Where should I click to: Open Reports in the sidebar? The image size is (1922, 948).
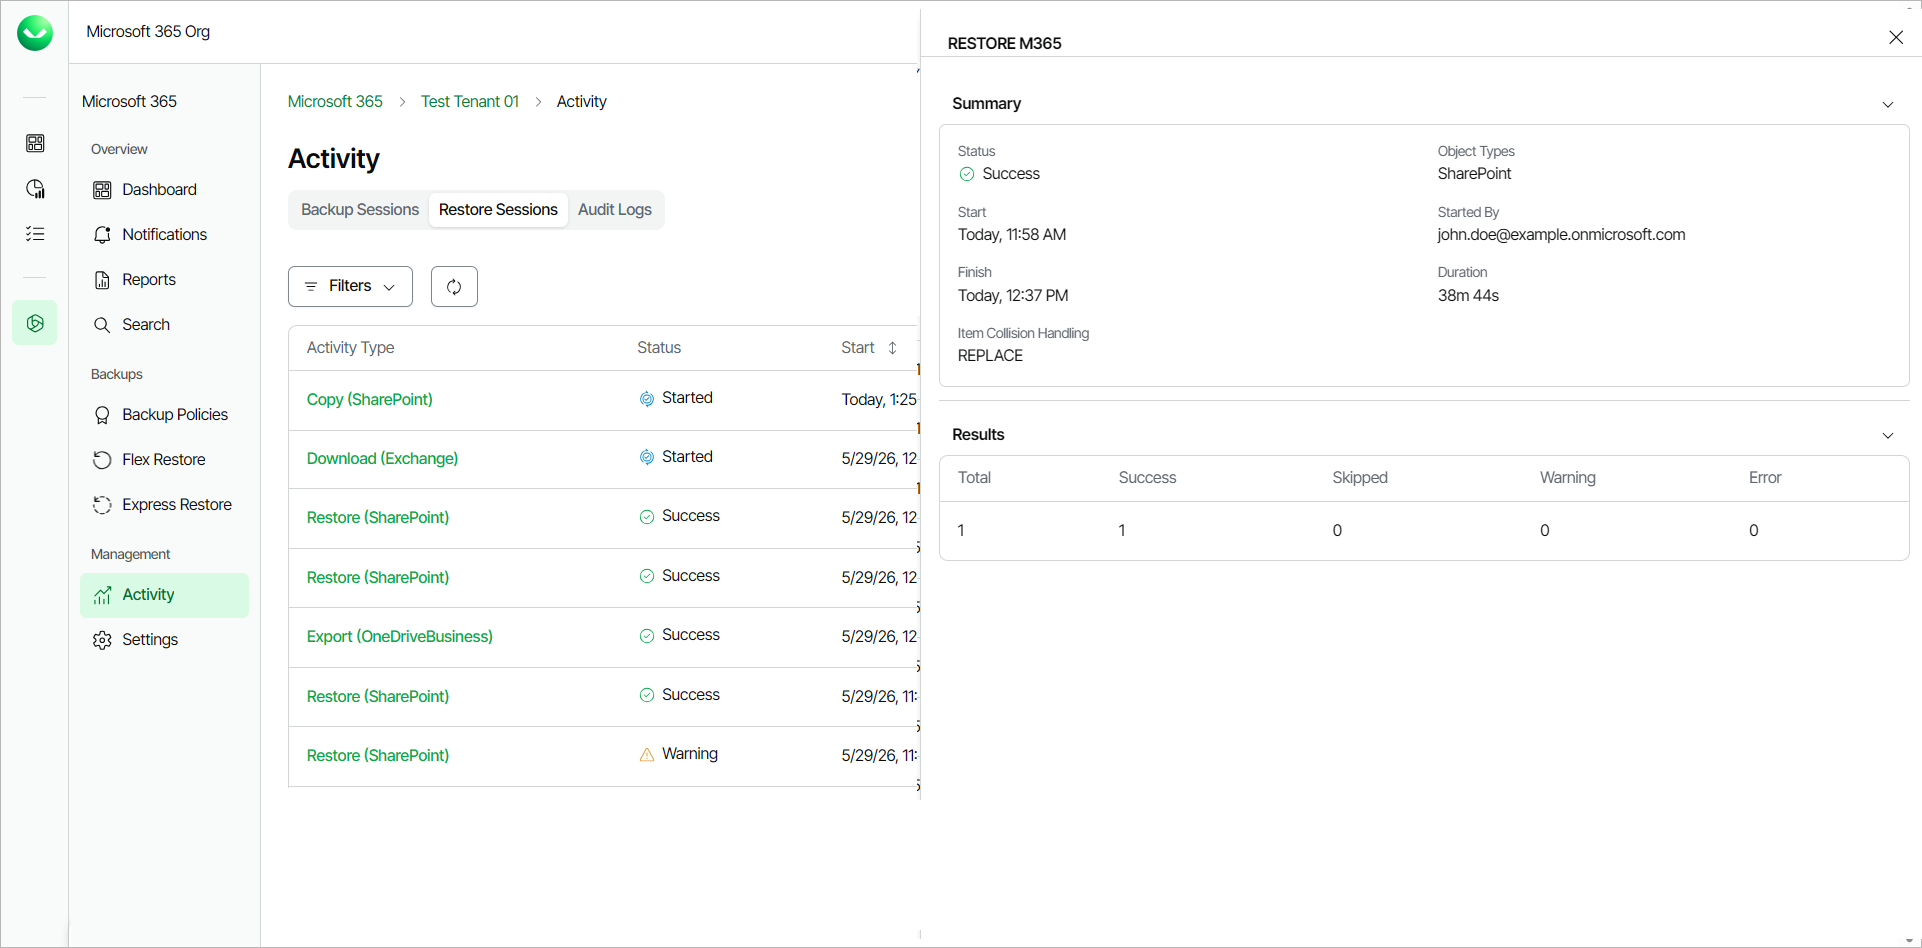point(164,280)
